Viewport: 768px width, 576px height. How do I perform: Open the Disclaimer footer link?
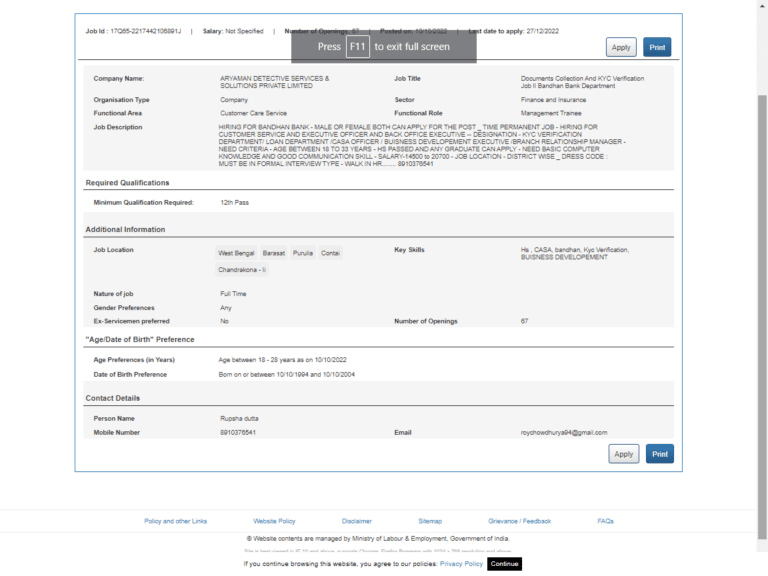[357, 521]
